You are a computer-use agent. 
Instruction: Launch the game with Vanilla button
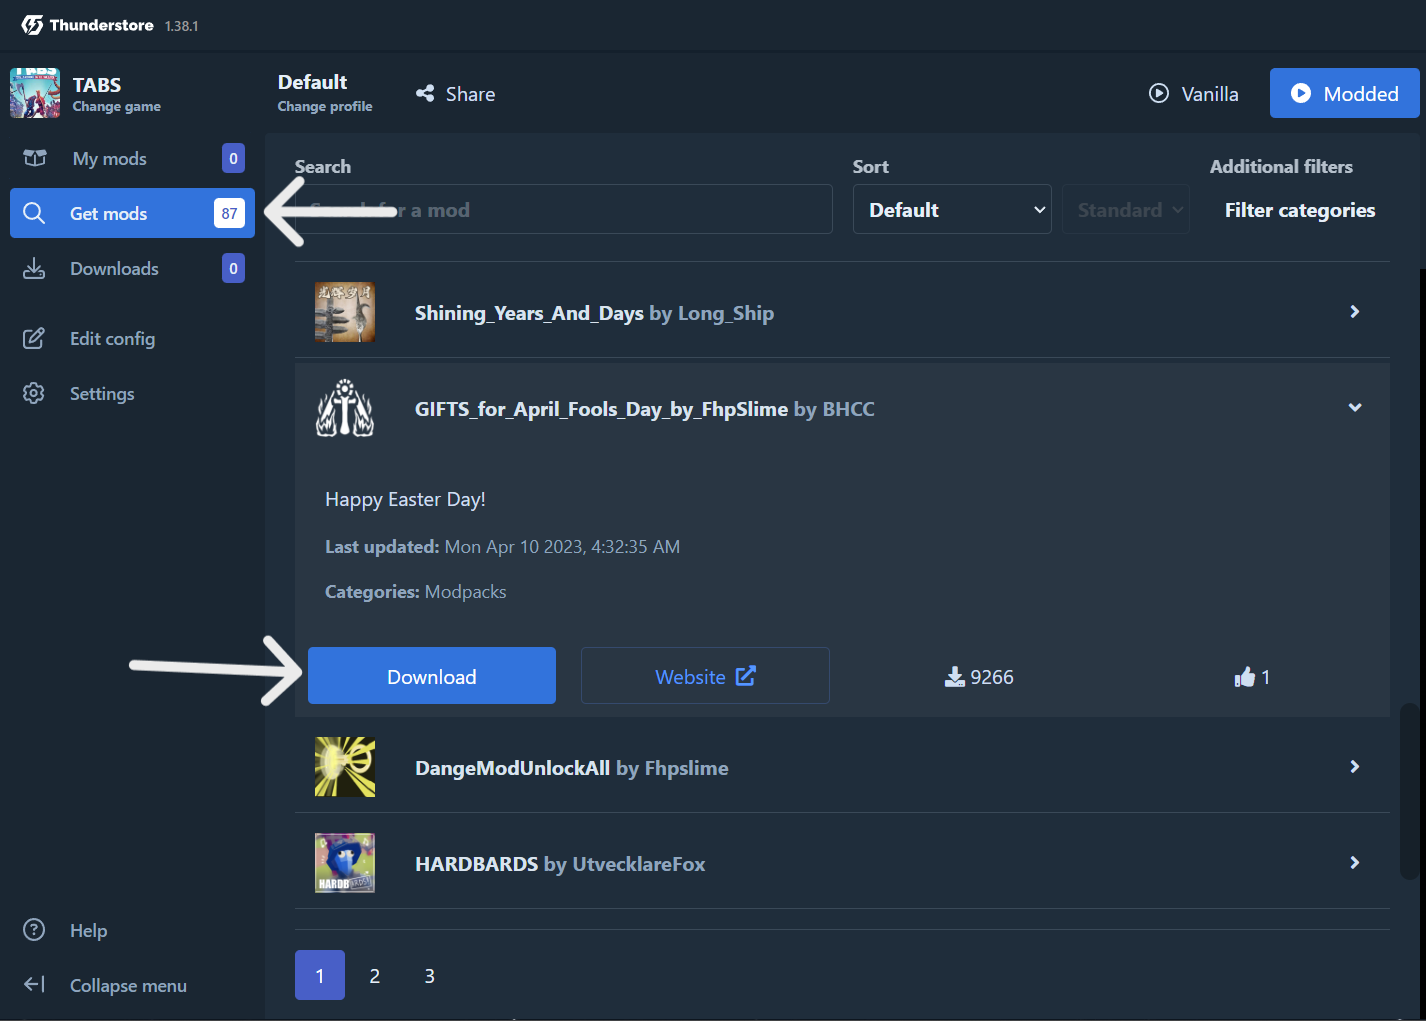[1194, 93]
